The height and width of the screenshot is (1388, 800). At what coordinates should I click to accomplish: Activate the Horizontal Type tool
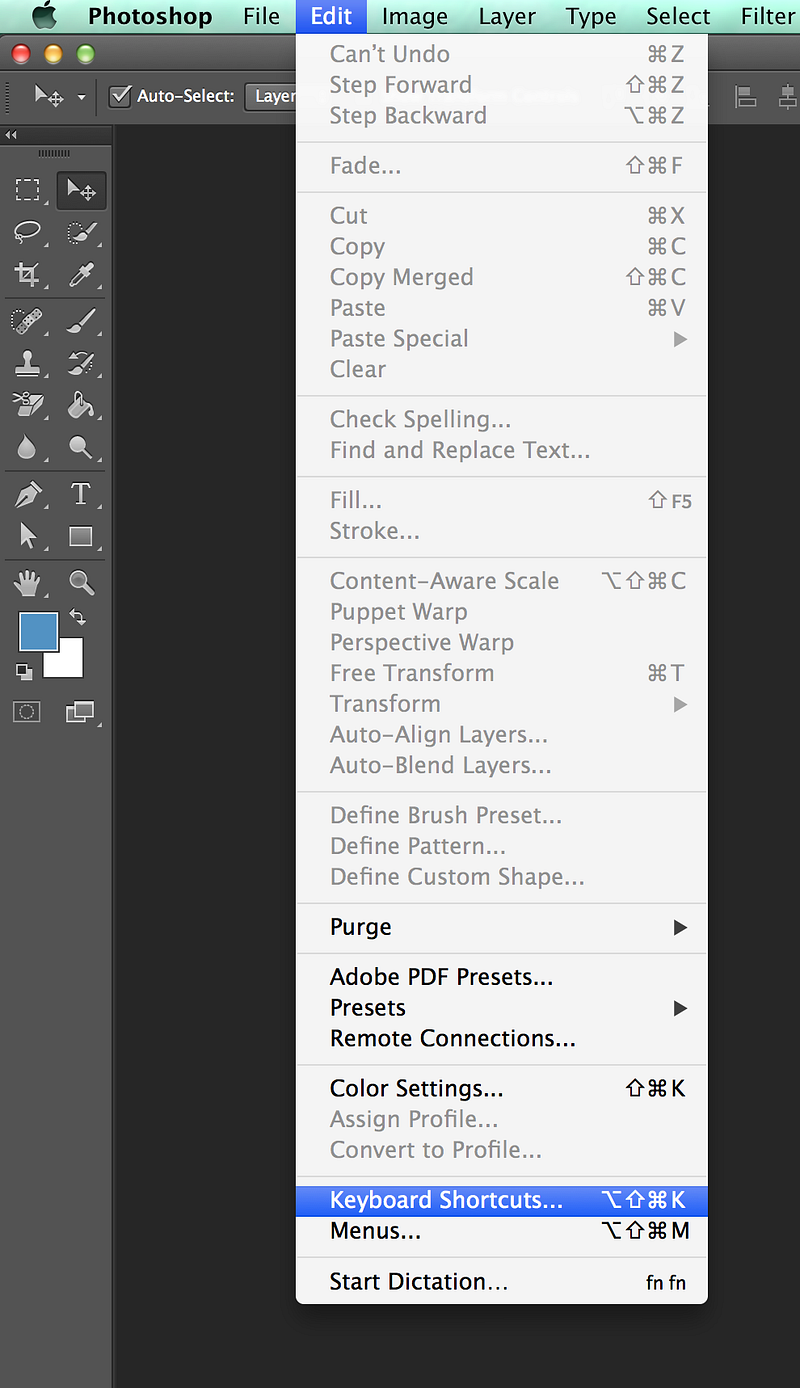pos(81,493)
